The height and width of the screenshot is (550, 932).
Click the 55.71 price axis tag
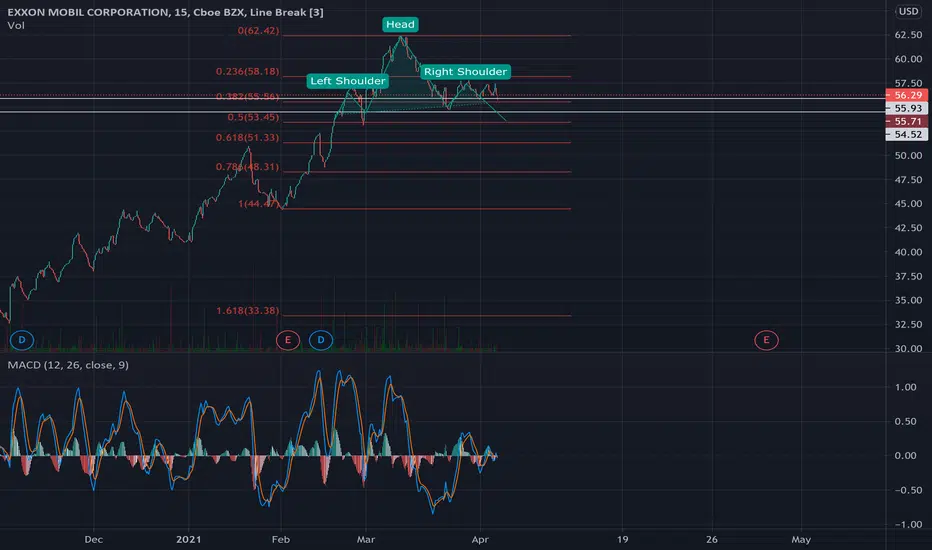point(907,121)
